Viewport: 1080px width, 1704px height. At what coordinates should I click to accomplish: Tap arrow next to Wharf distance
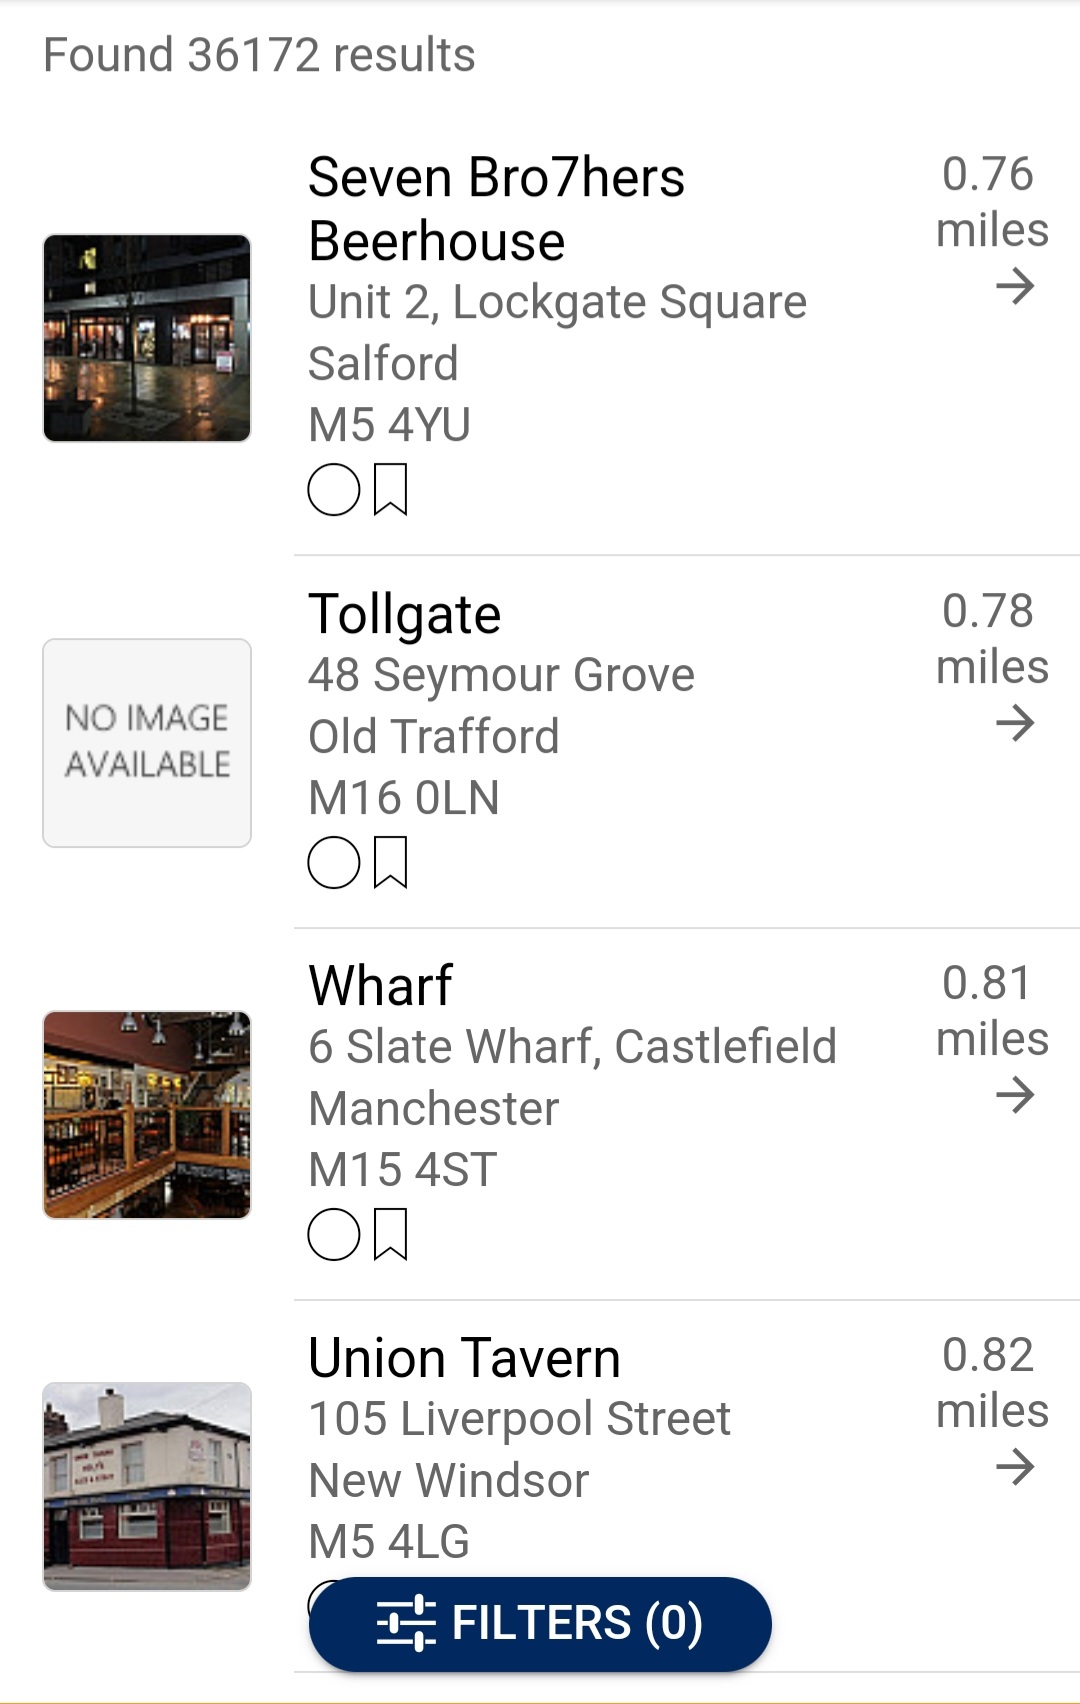tap(1014, 1095)
